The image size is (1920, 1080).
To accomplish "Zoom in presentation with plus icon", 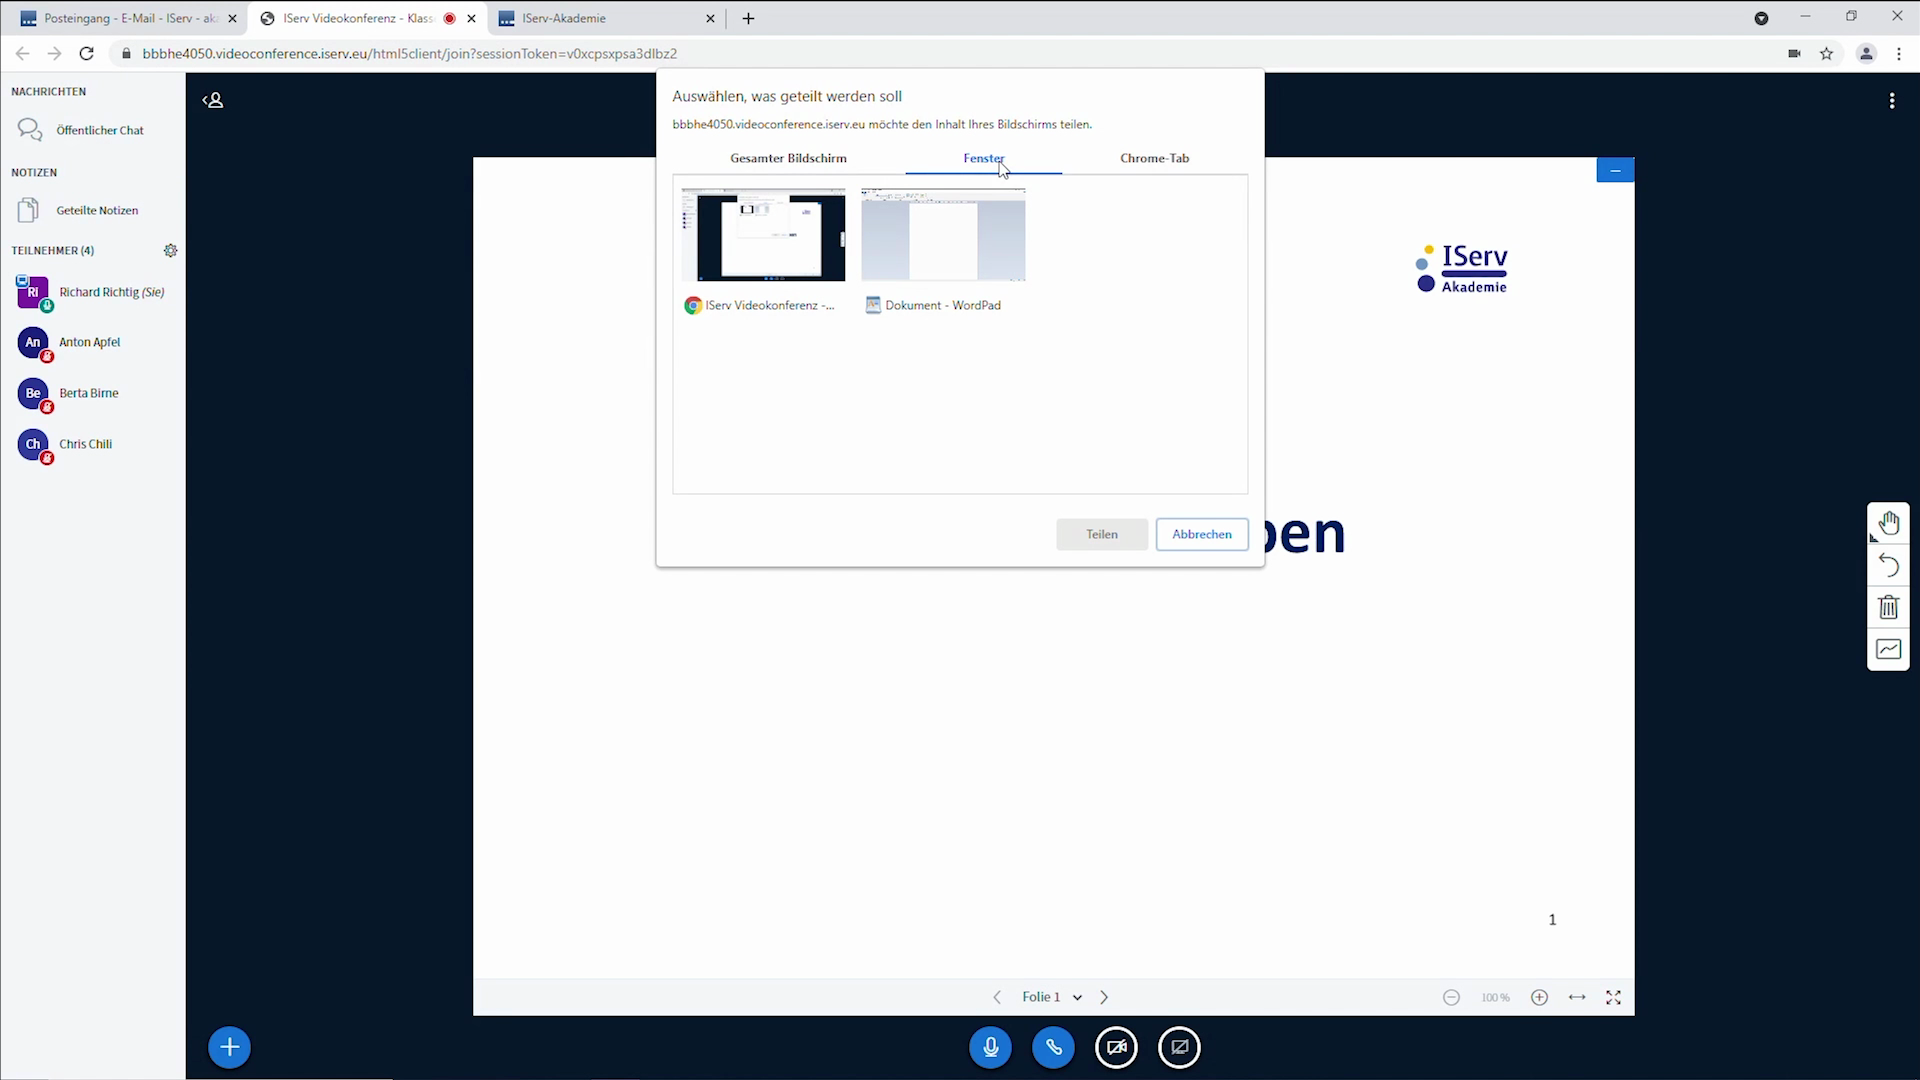I will click(1539, 997).
